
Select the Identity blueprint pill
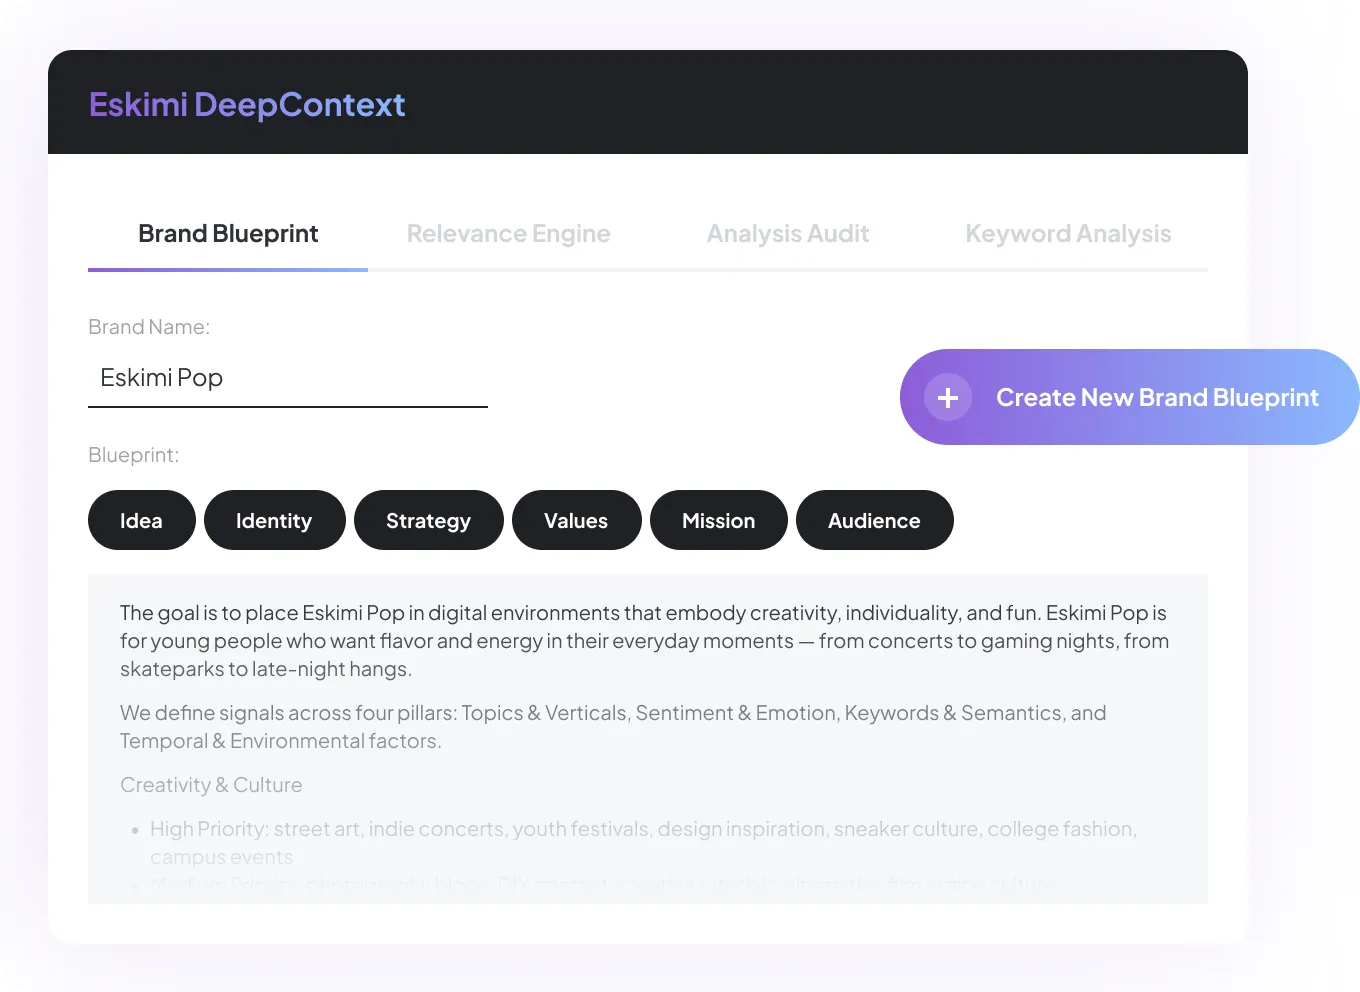pos(275,520)
